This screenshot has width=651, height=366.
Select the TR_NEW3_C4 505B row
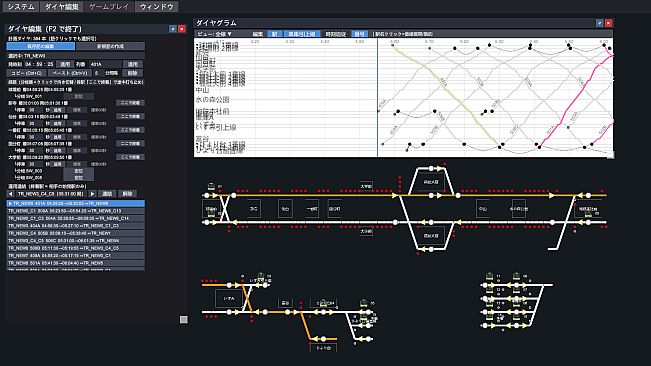[76, 233]
